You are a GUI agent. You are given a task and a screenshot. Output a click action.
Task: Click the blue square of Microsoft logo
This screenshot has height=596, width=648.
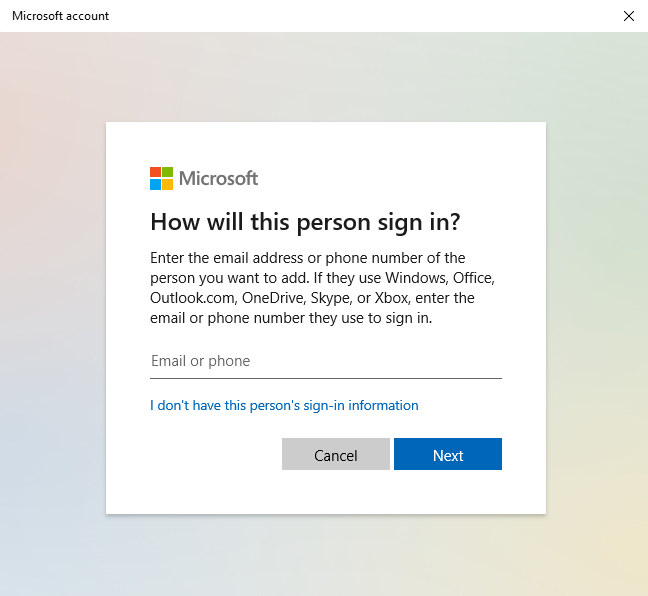(155, 184)
